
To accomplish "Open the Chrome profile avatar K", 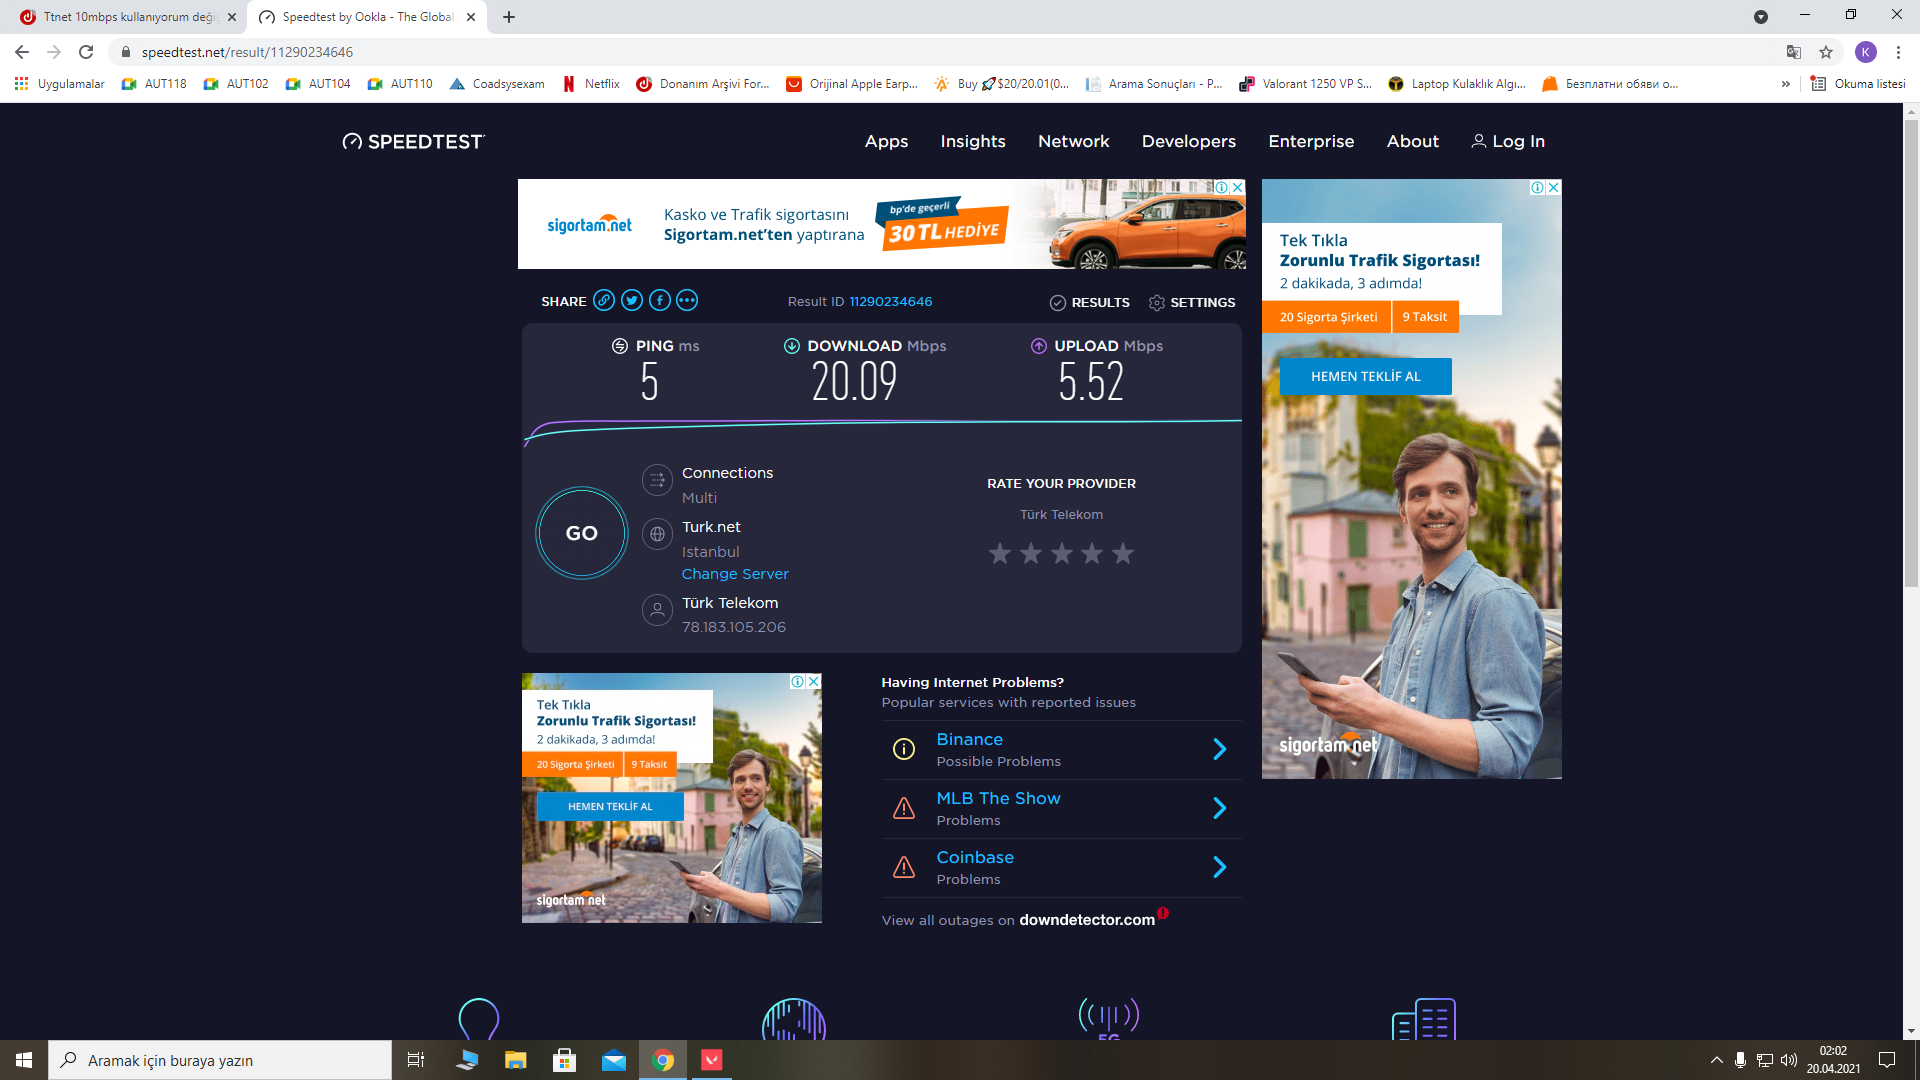I will pos(1866,52).
